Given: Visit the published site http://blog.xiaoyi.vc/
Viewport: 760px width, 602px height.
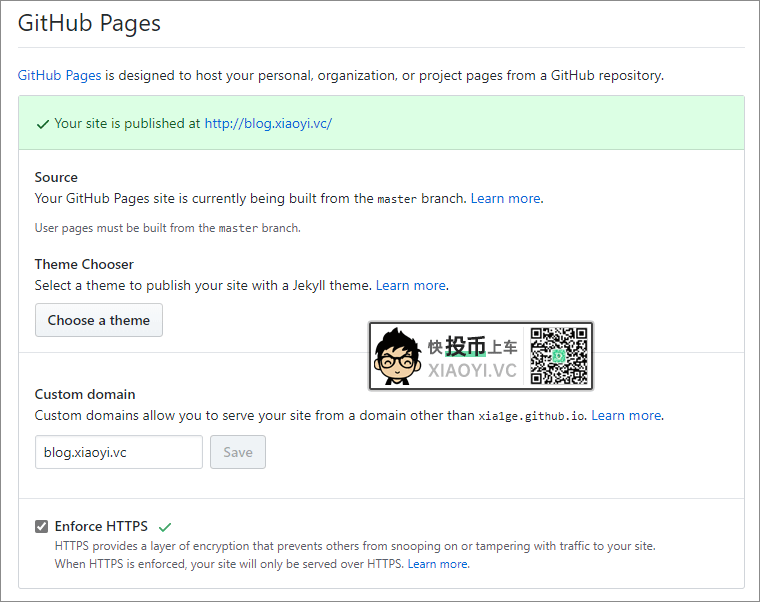Looking at the screenshot, I should 268,124.
